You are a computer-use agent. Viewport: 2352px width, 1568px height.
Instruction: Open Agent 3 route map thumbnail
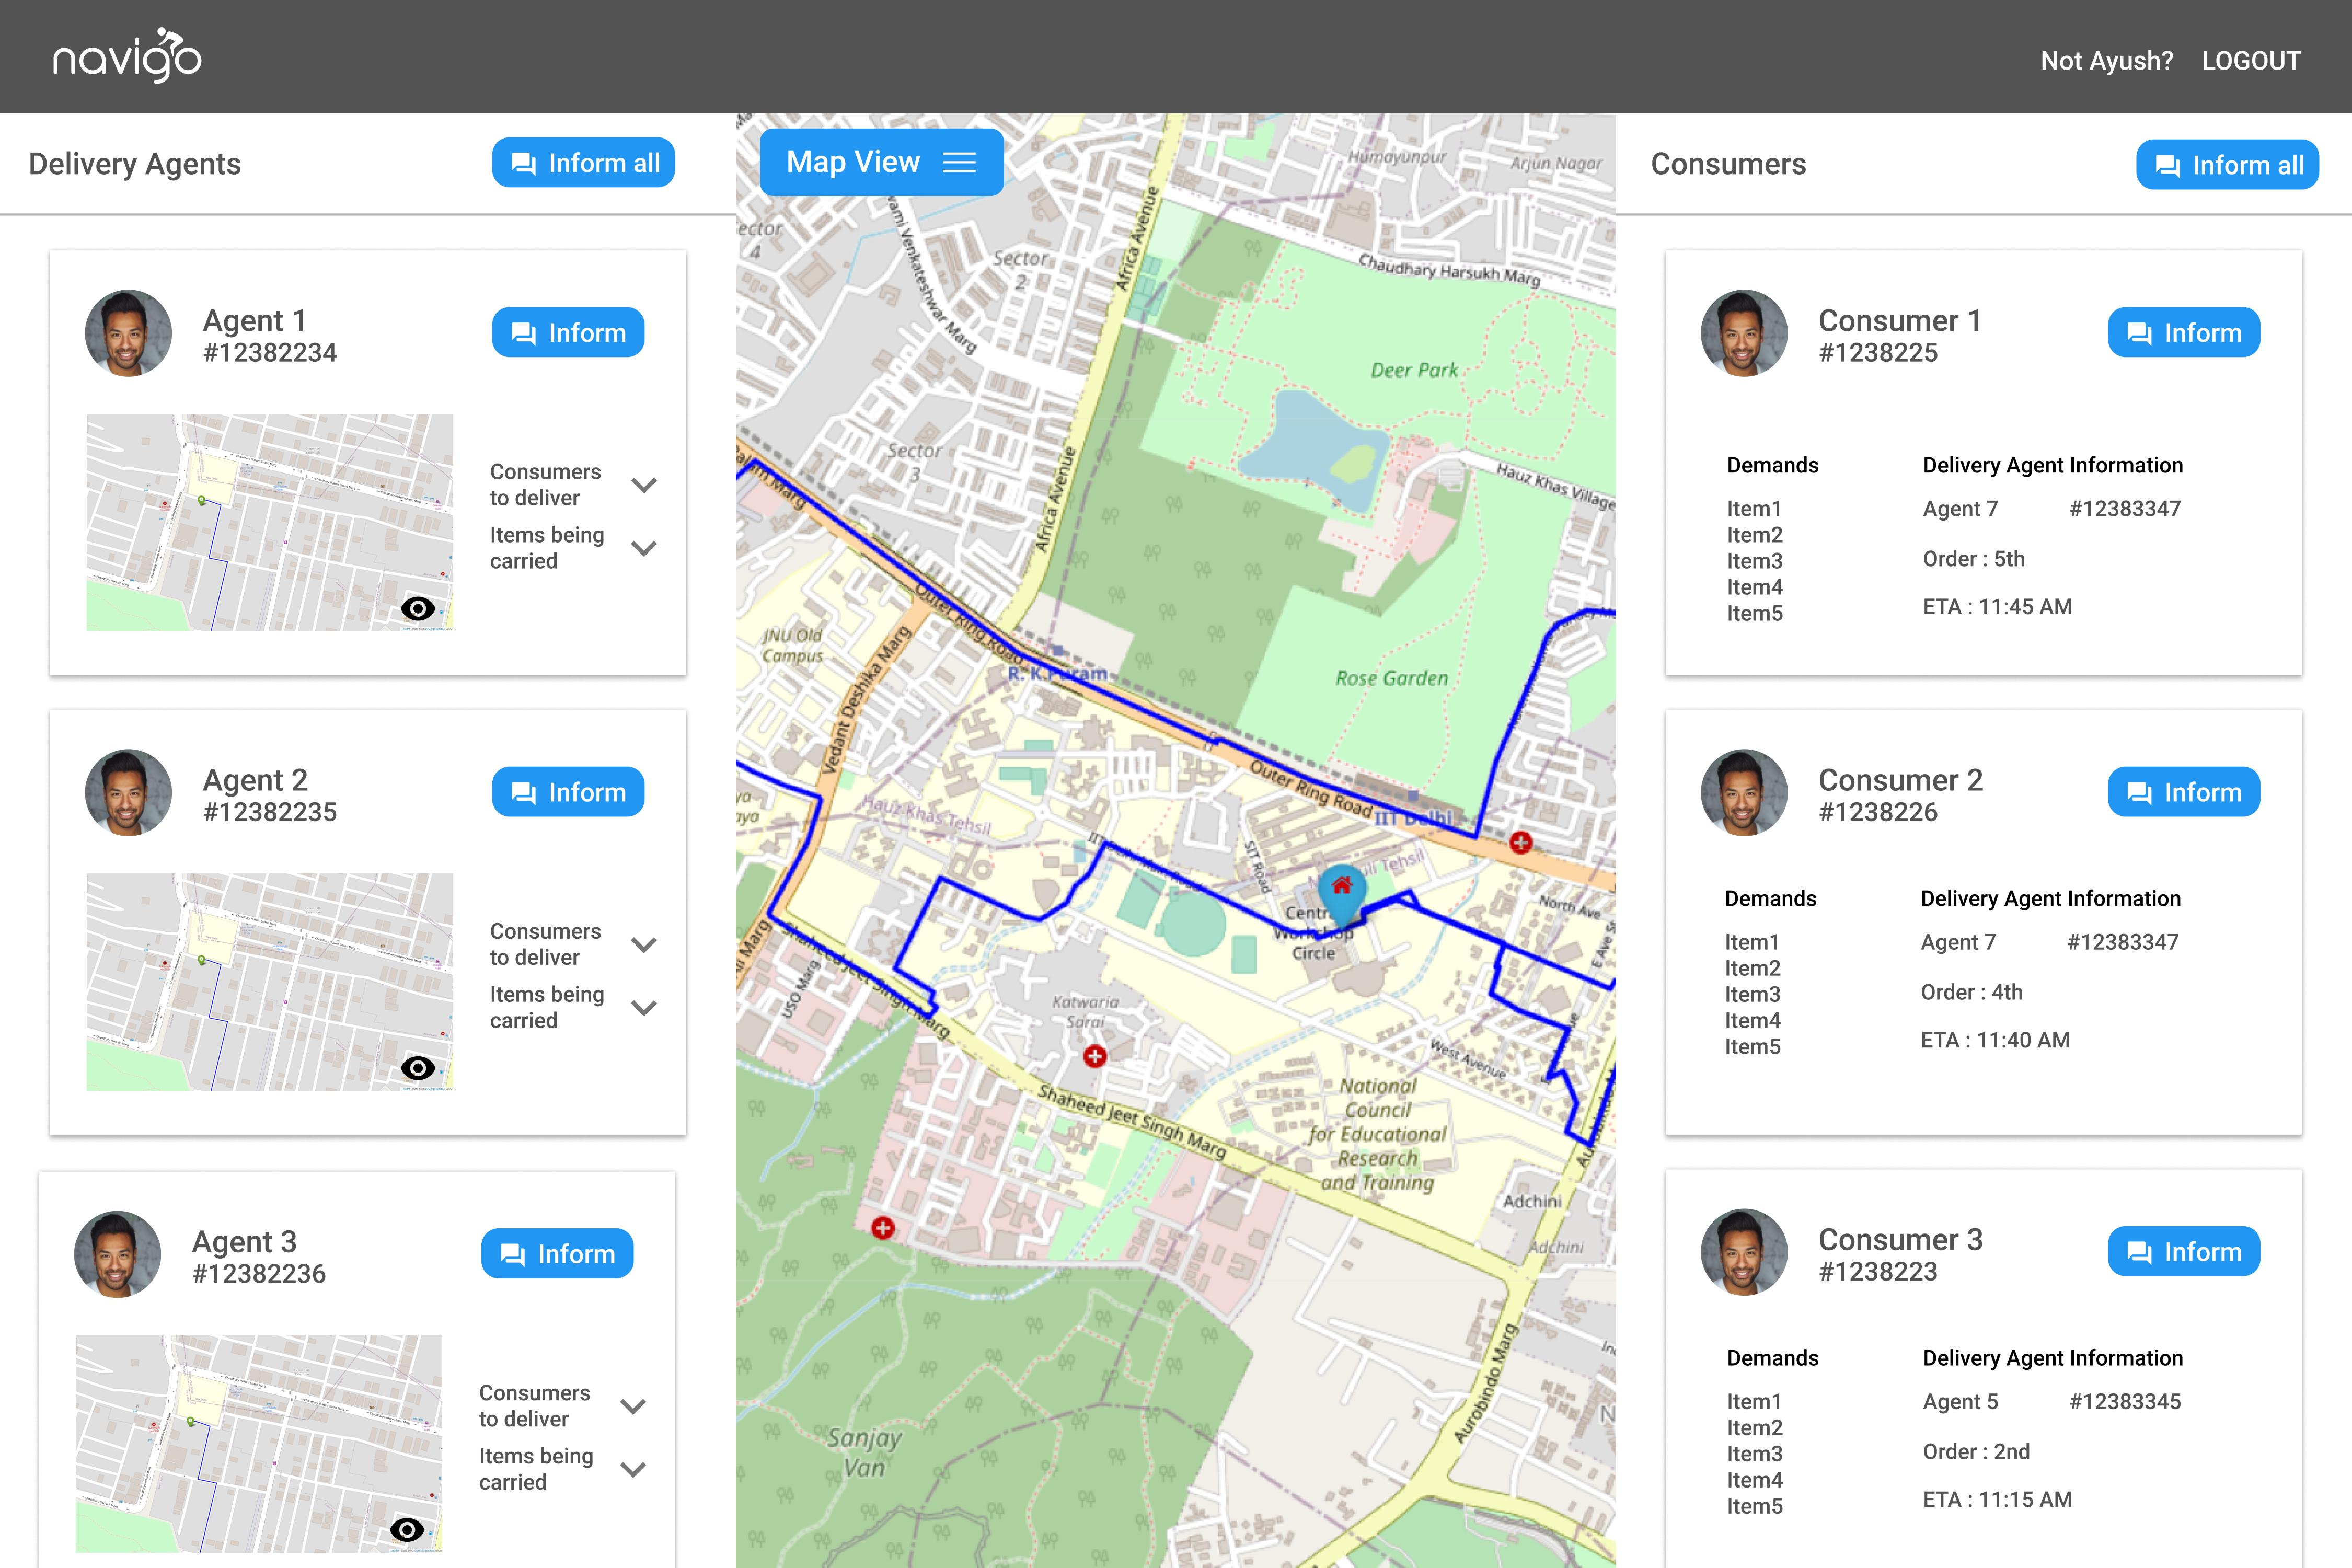point(259,1443)
